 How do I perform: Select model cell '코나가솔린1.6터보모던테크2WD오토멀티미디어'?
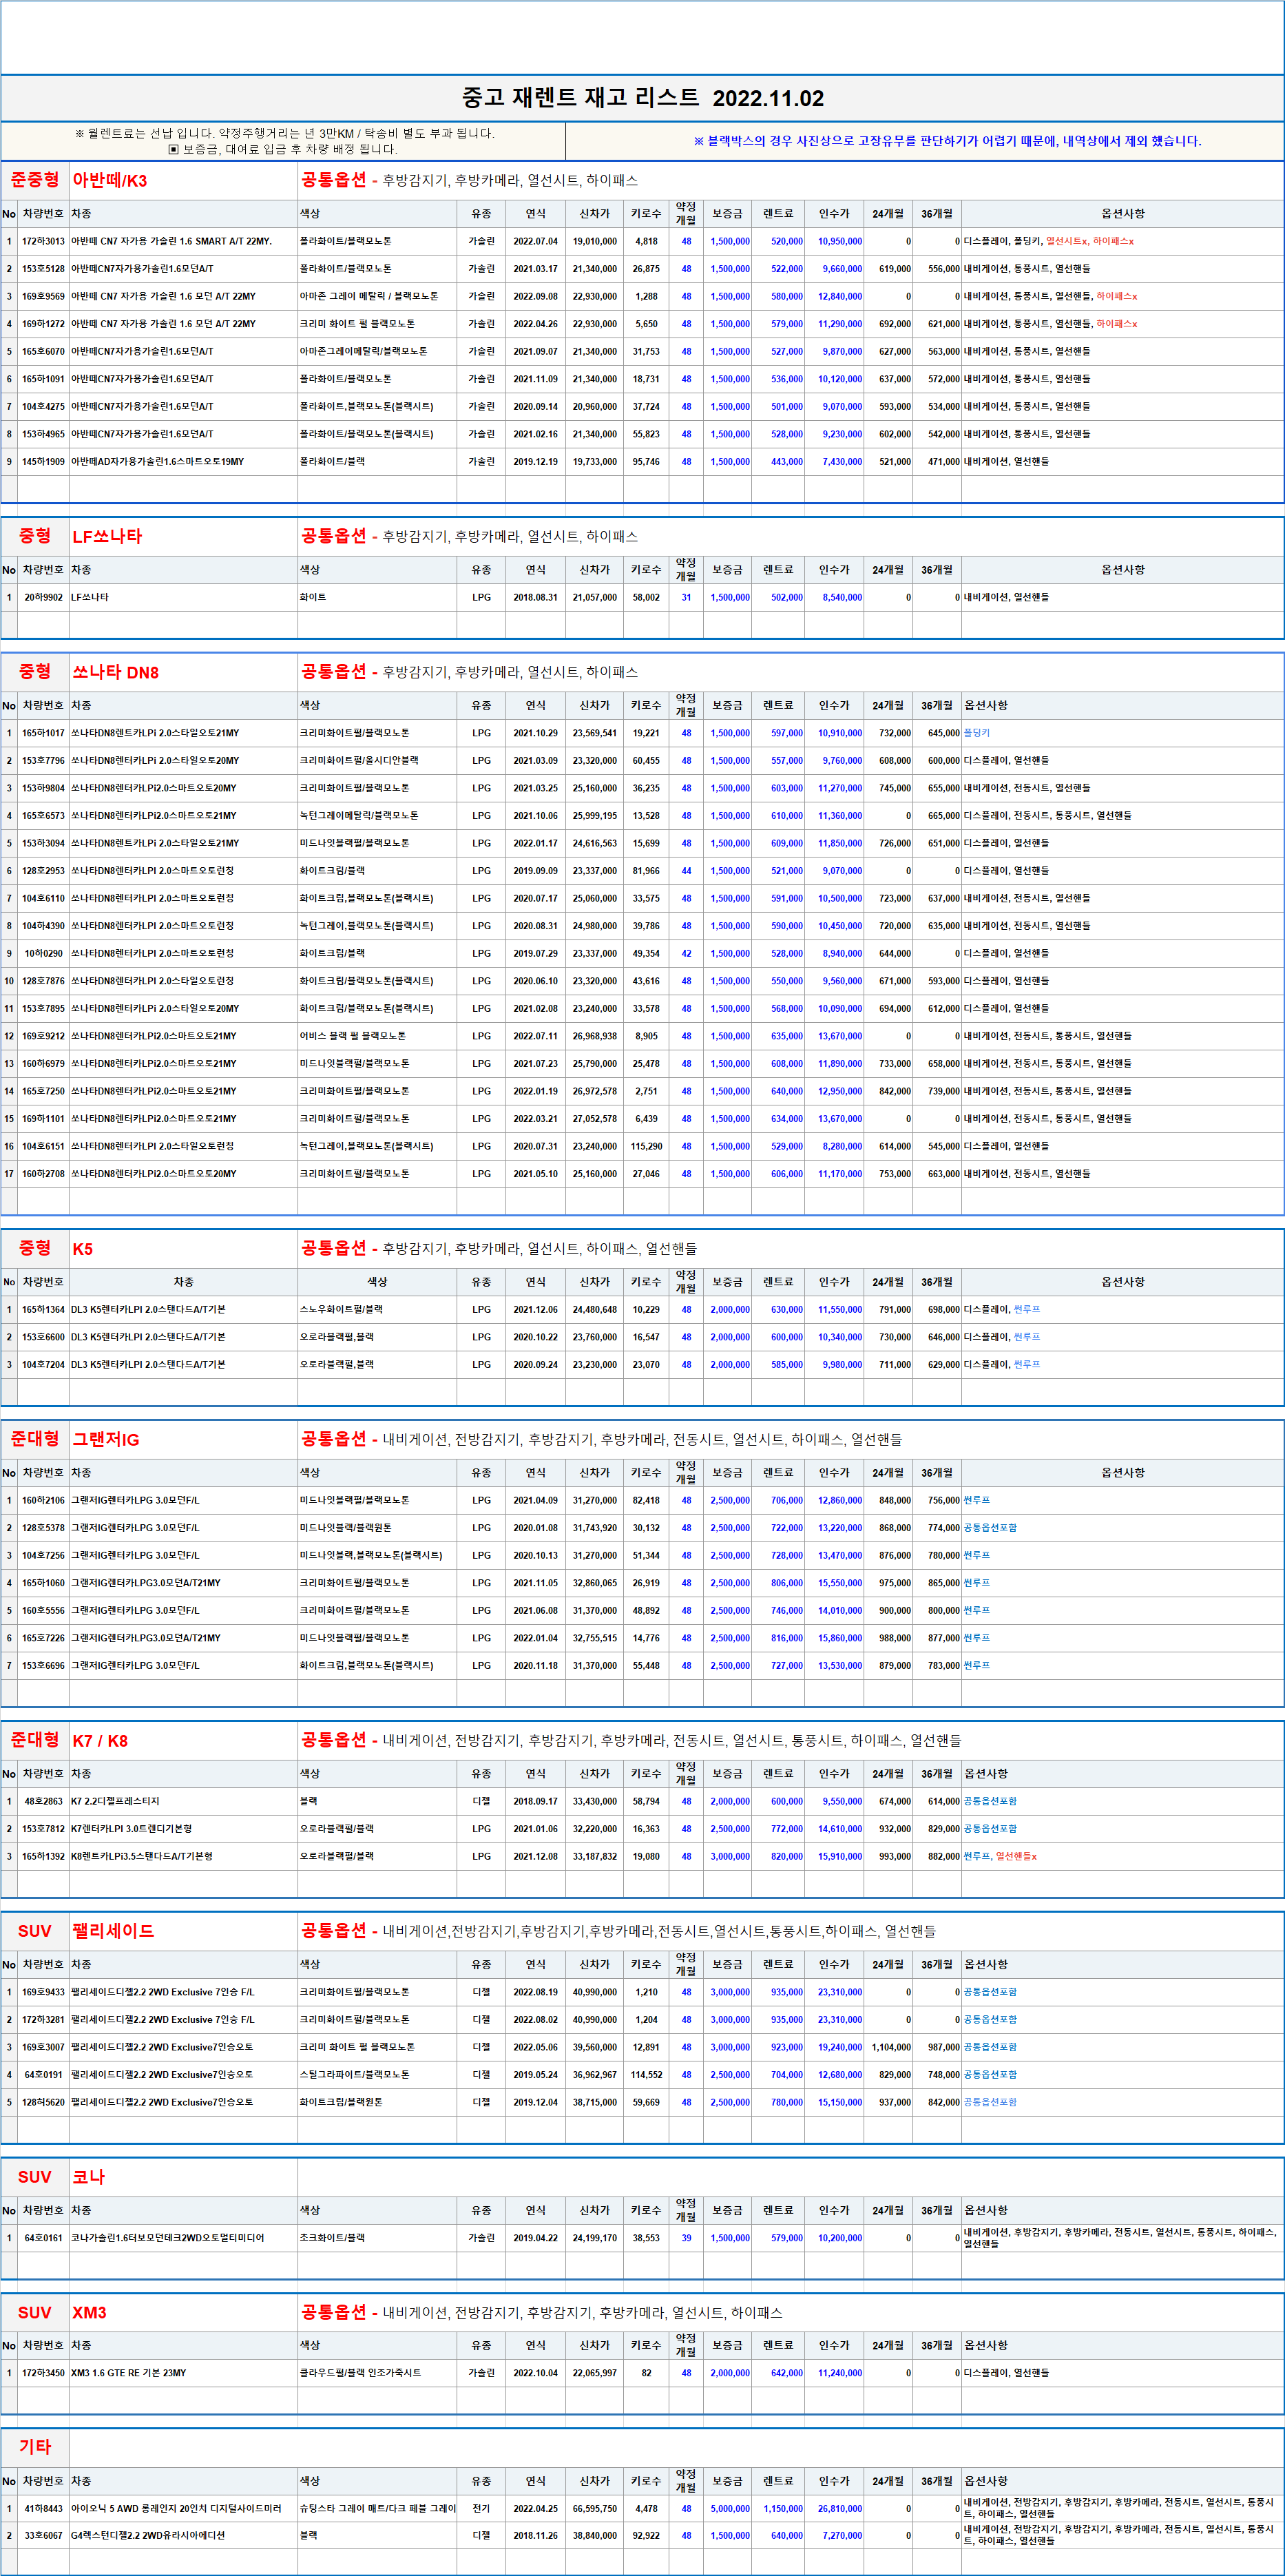(167, 2239)
